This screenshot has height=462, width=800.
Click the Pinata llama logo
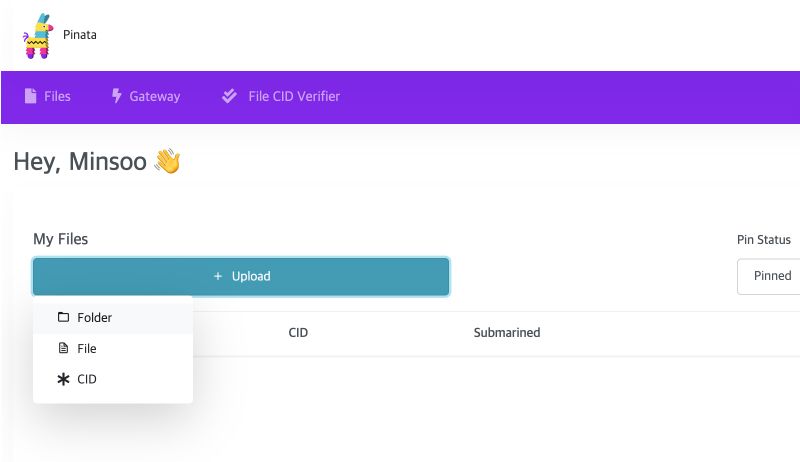(38, 36)
